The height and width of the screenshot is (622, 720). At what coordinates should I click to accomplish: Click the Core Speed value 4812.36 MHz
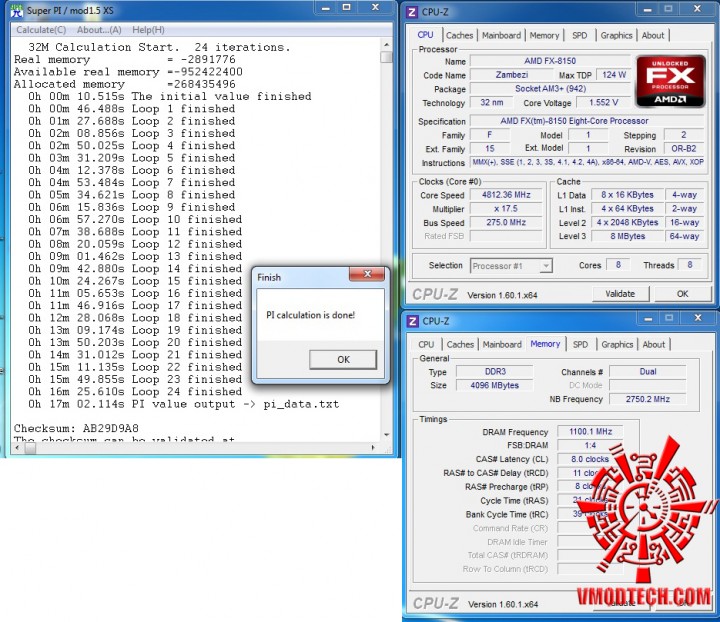point(506,195)
